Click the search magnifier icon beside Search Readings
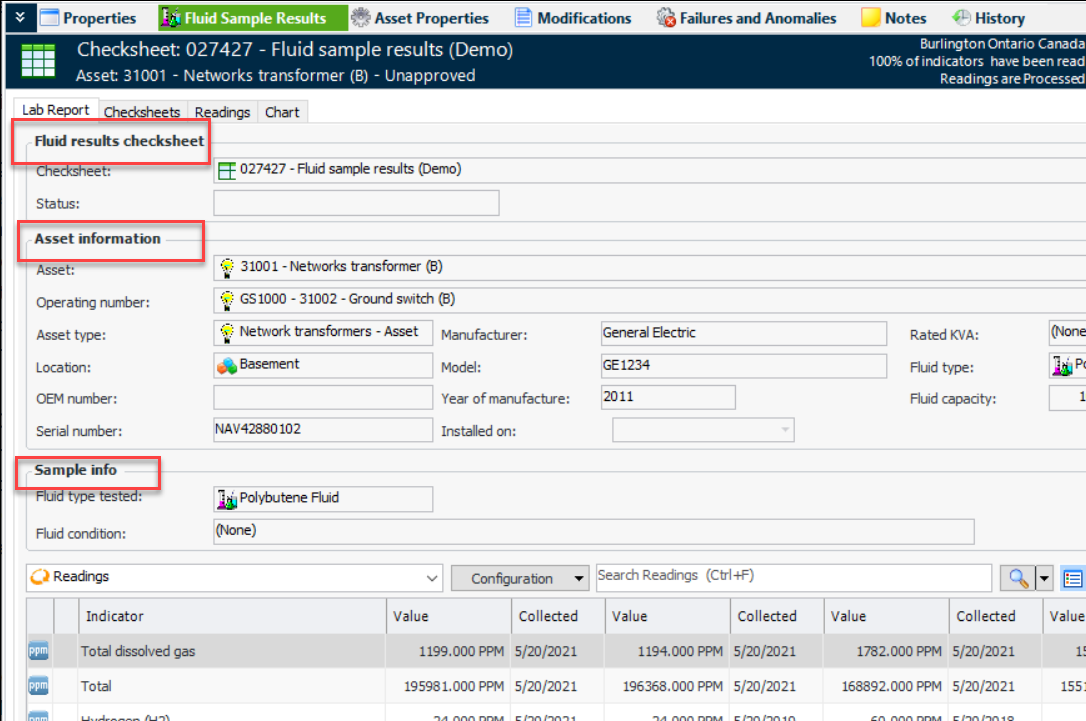Screen dimensions: 1086x721 pyautogui.click(x=1017, y=578)
